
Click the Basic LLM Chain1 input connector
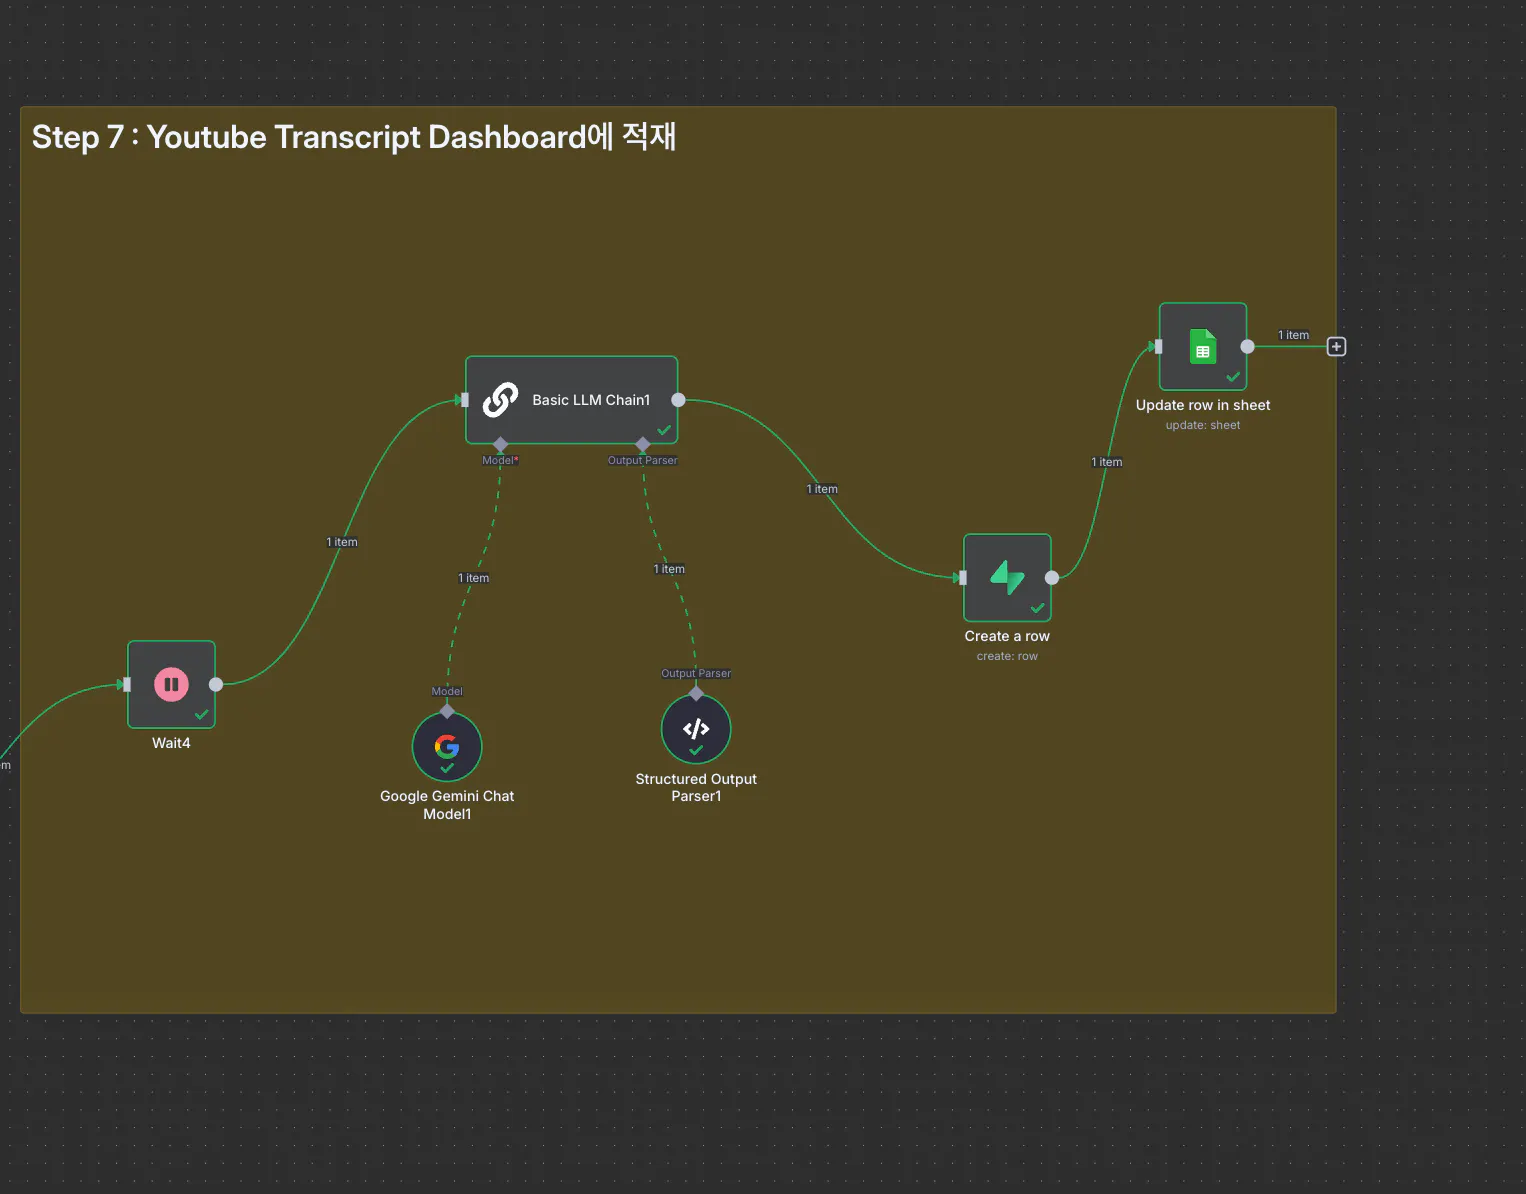(x=464, y=400)
